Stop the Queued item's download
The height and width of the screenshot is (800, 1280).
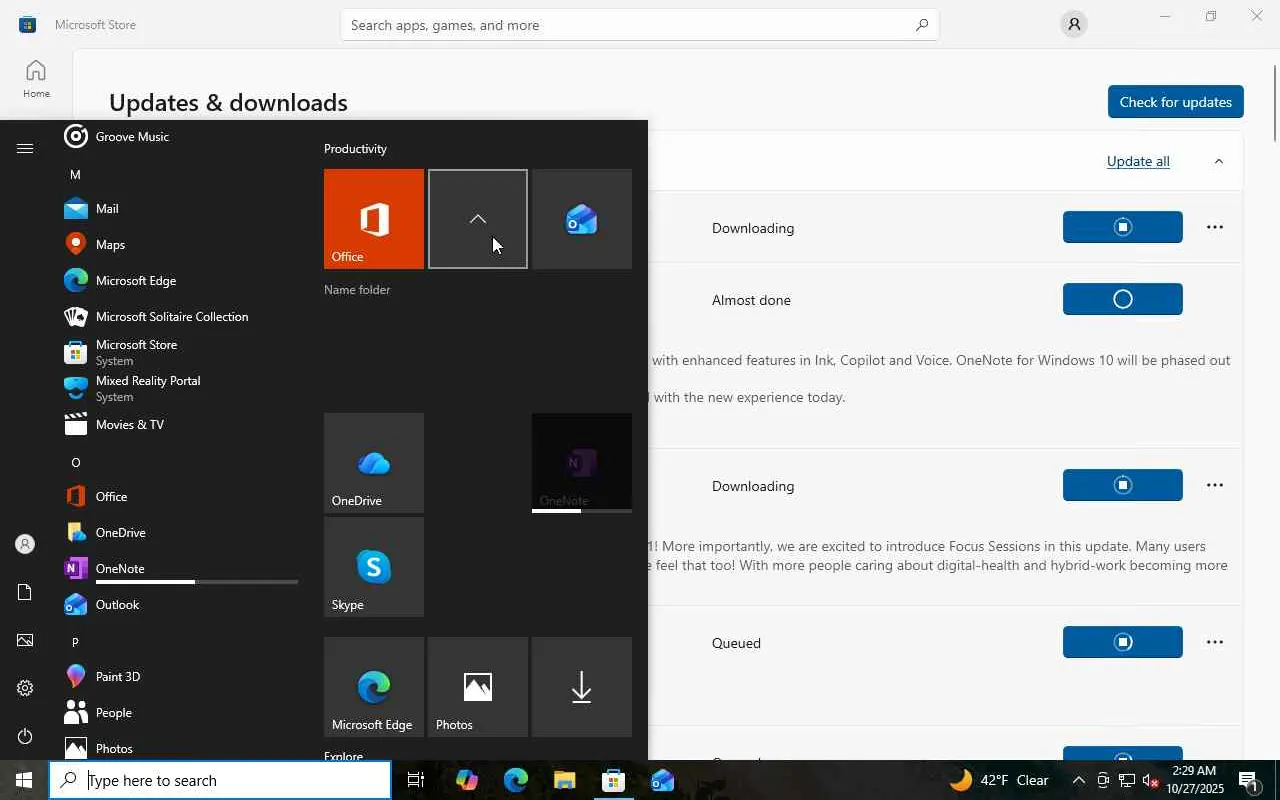pyautogui.click(x=1122, y=642)
